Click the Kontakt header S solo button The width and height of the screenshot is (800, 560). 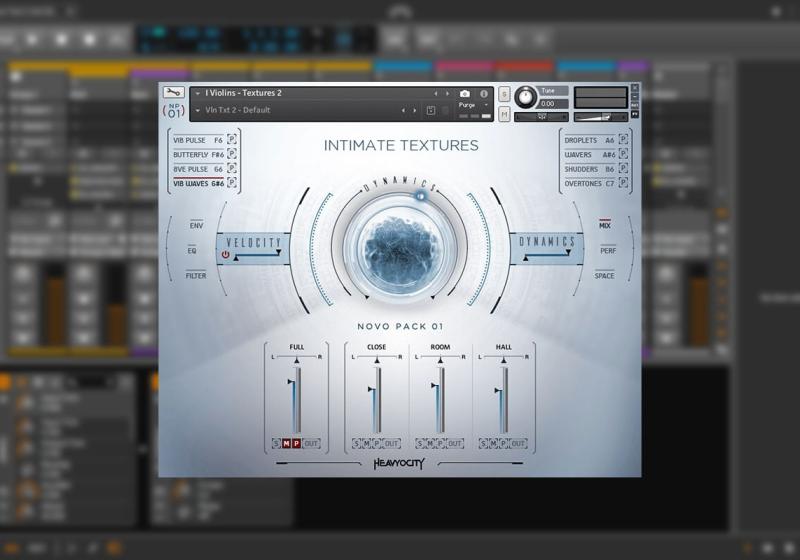coord(504,94)
